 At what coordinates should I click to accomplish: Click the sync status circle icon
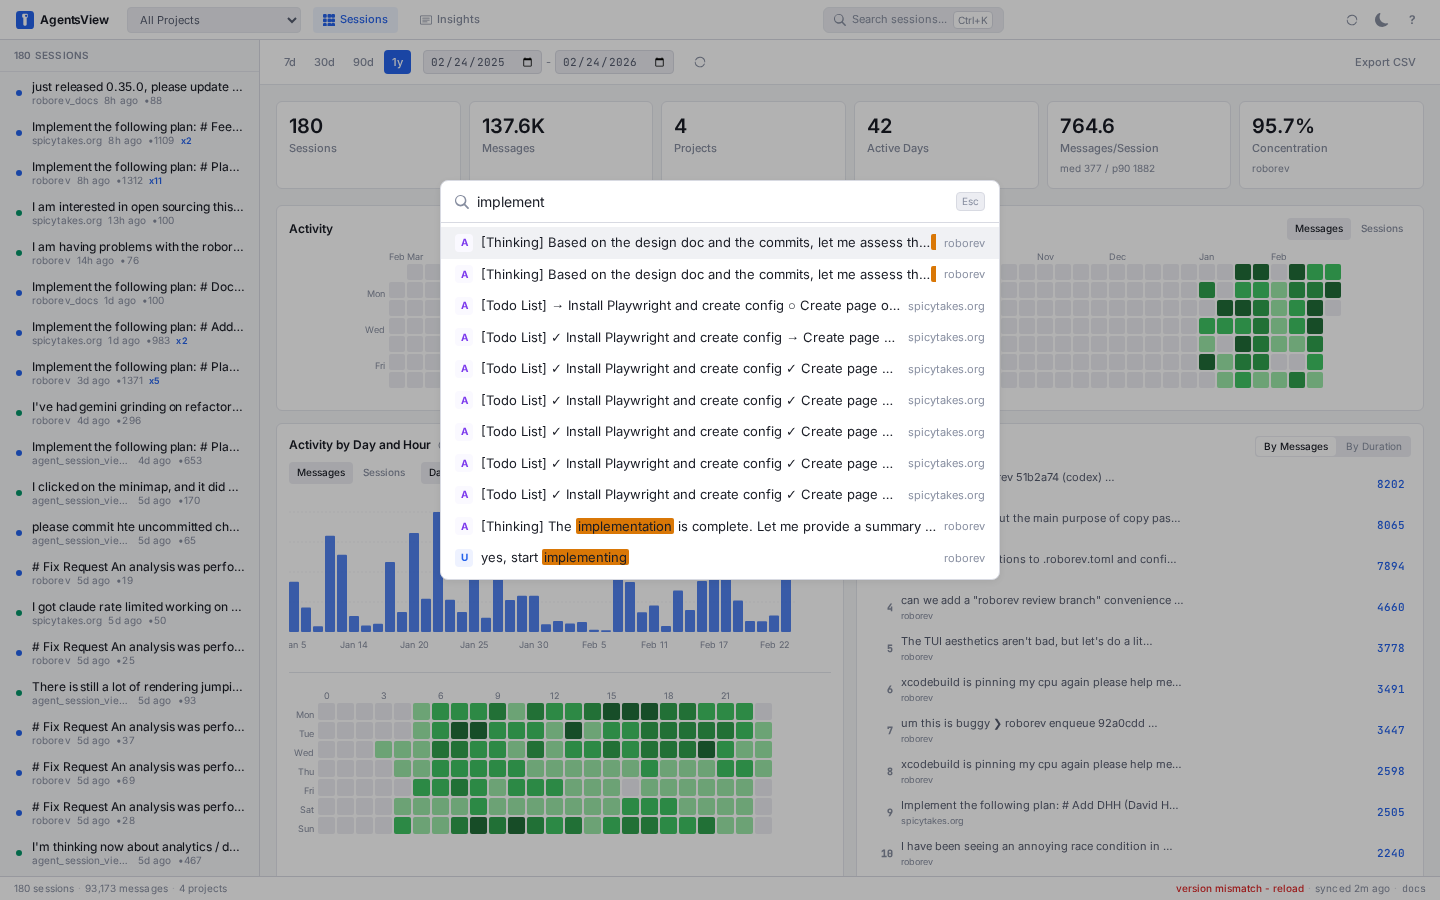(1352, 20)
